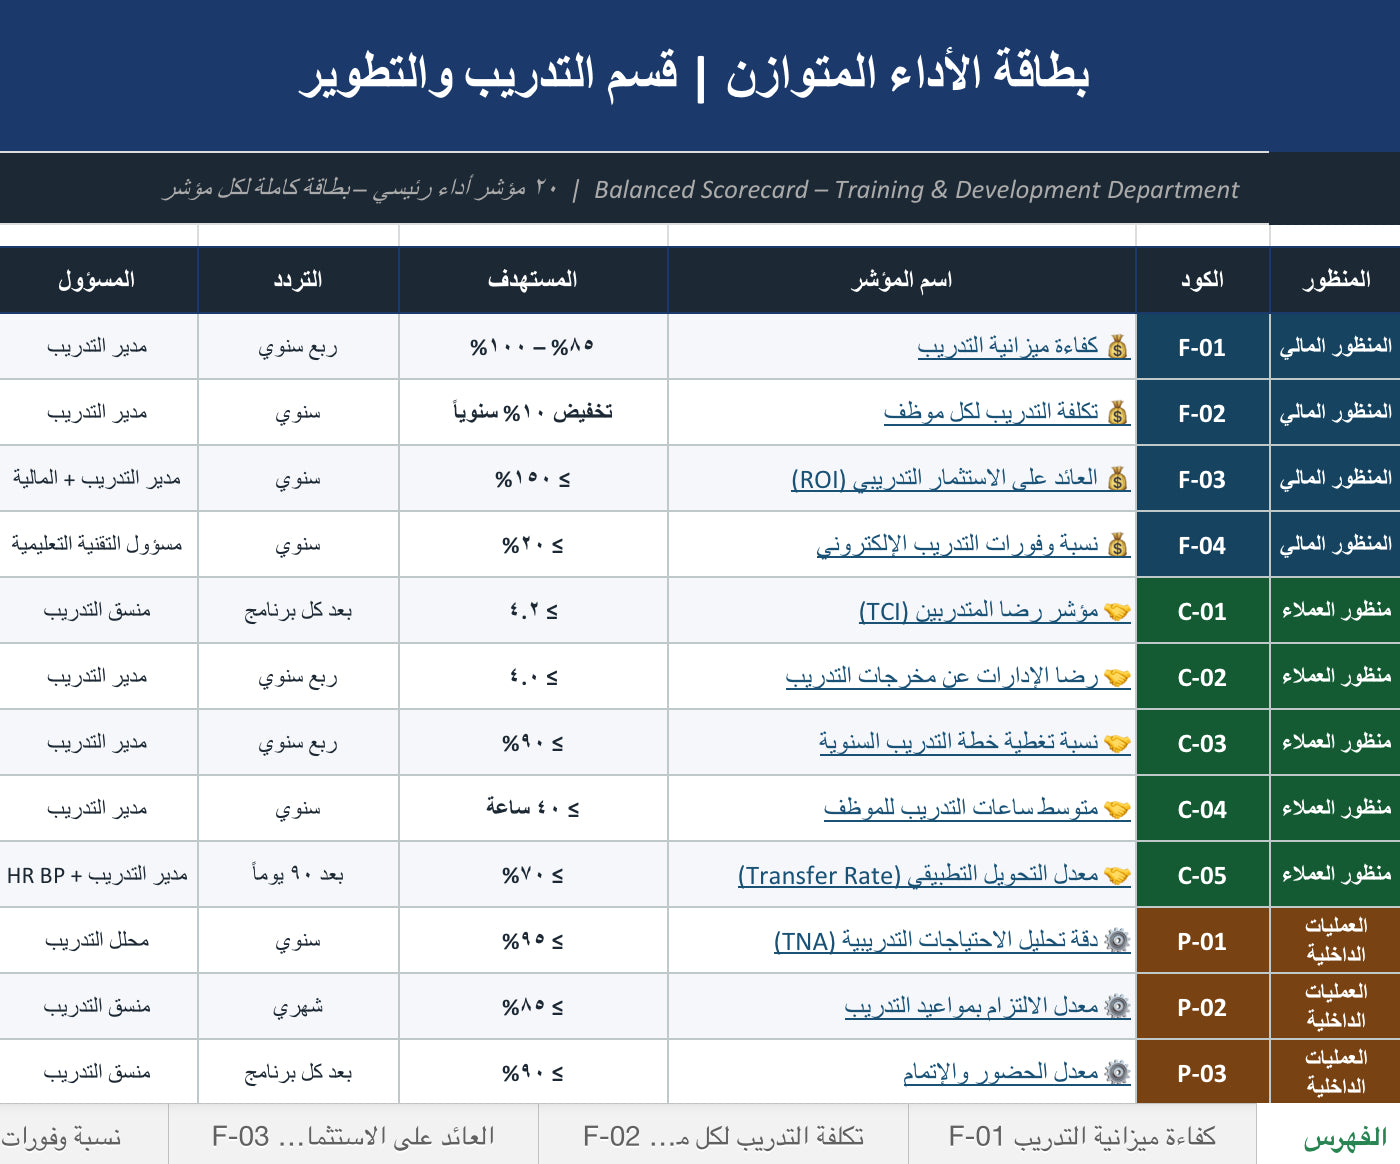
Task: Select the P-01 code cell
Action: coord(1202,941)
